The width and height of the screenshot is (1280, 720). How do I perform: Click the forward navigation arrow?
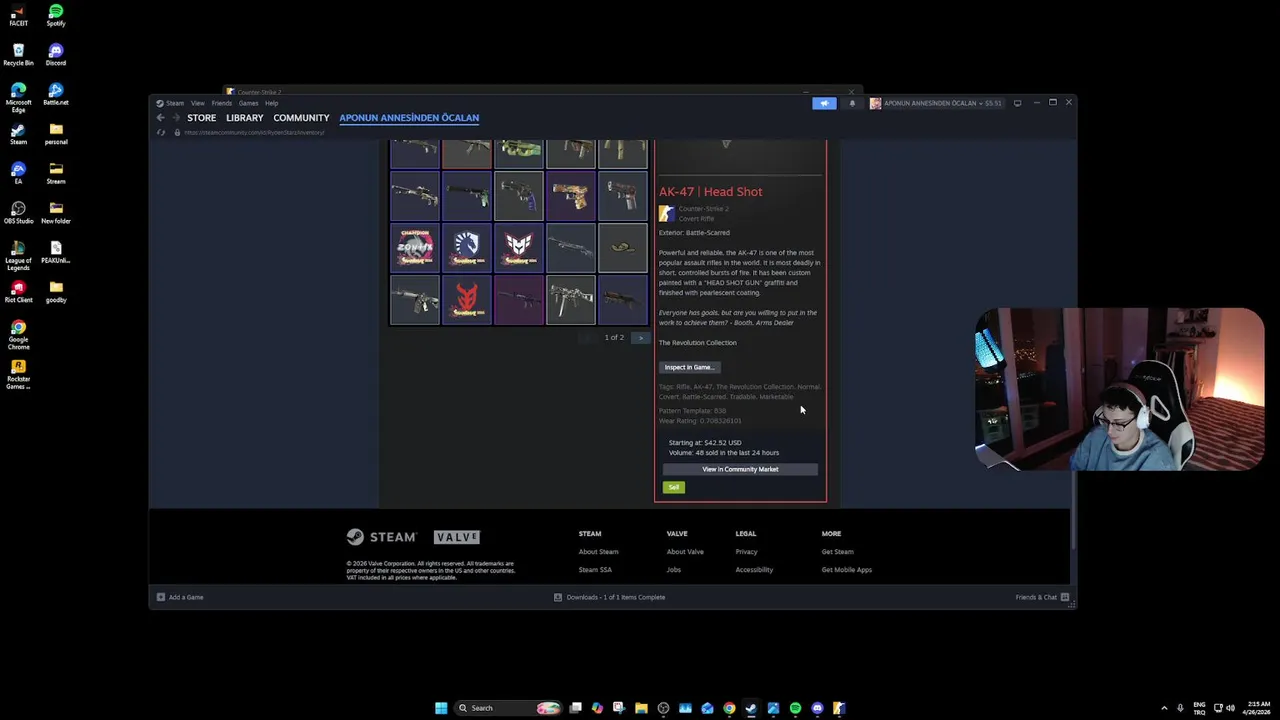176,118
